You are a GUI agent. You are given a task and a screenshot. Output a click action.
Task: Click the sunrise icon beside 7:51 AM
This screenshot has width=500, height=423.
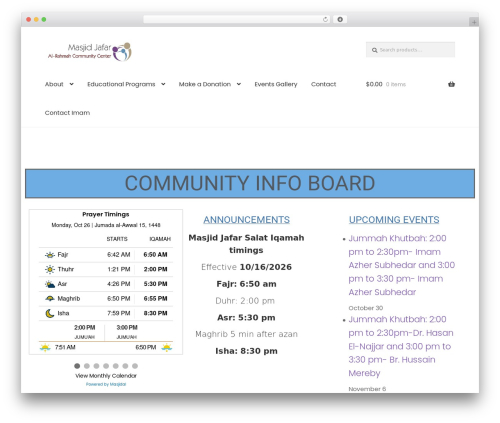pyautogui.click(x=45, y=348)
